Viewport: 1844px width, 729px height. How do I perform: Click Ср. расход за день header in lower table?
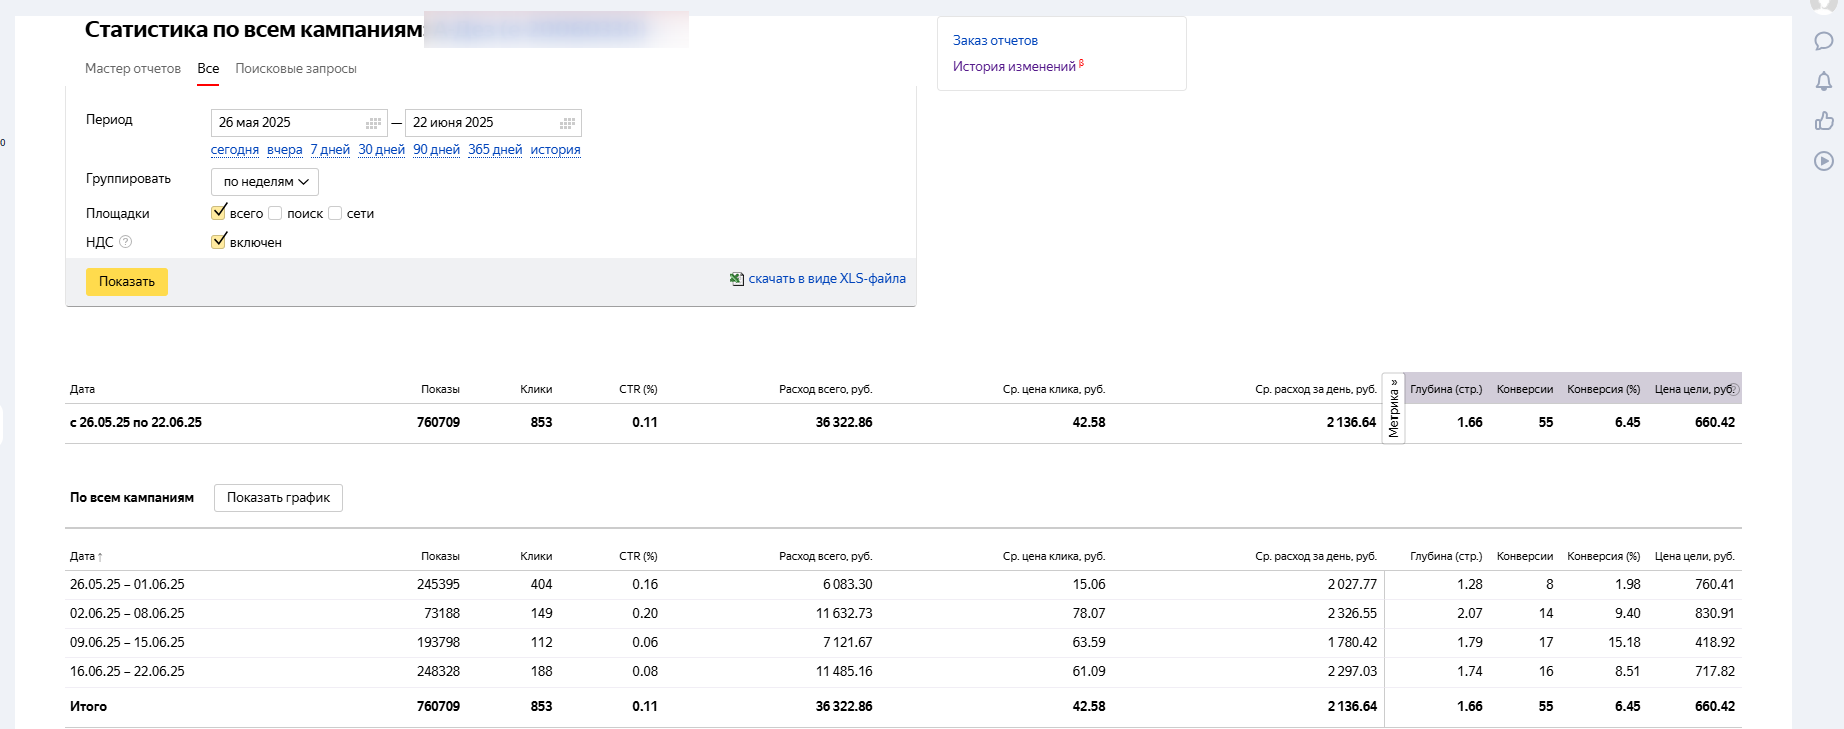pyautogui.click(x=1316, y=556)
